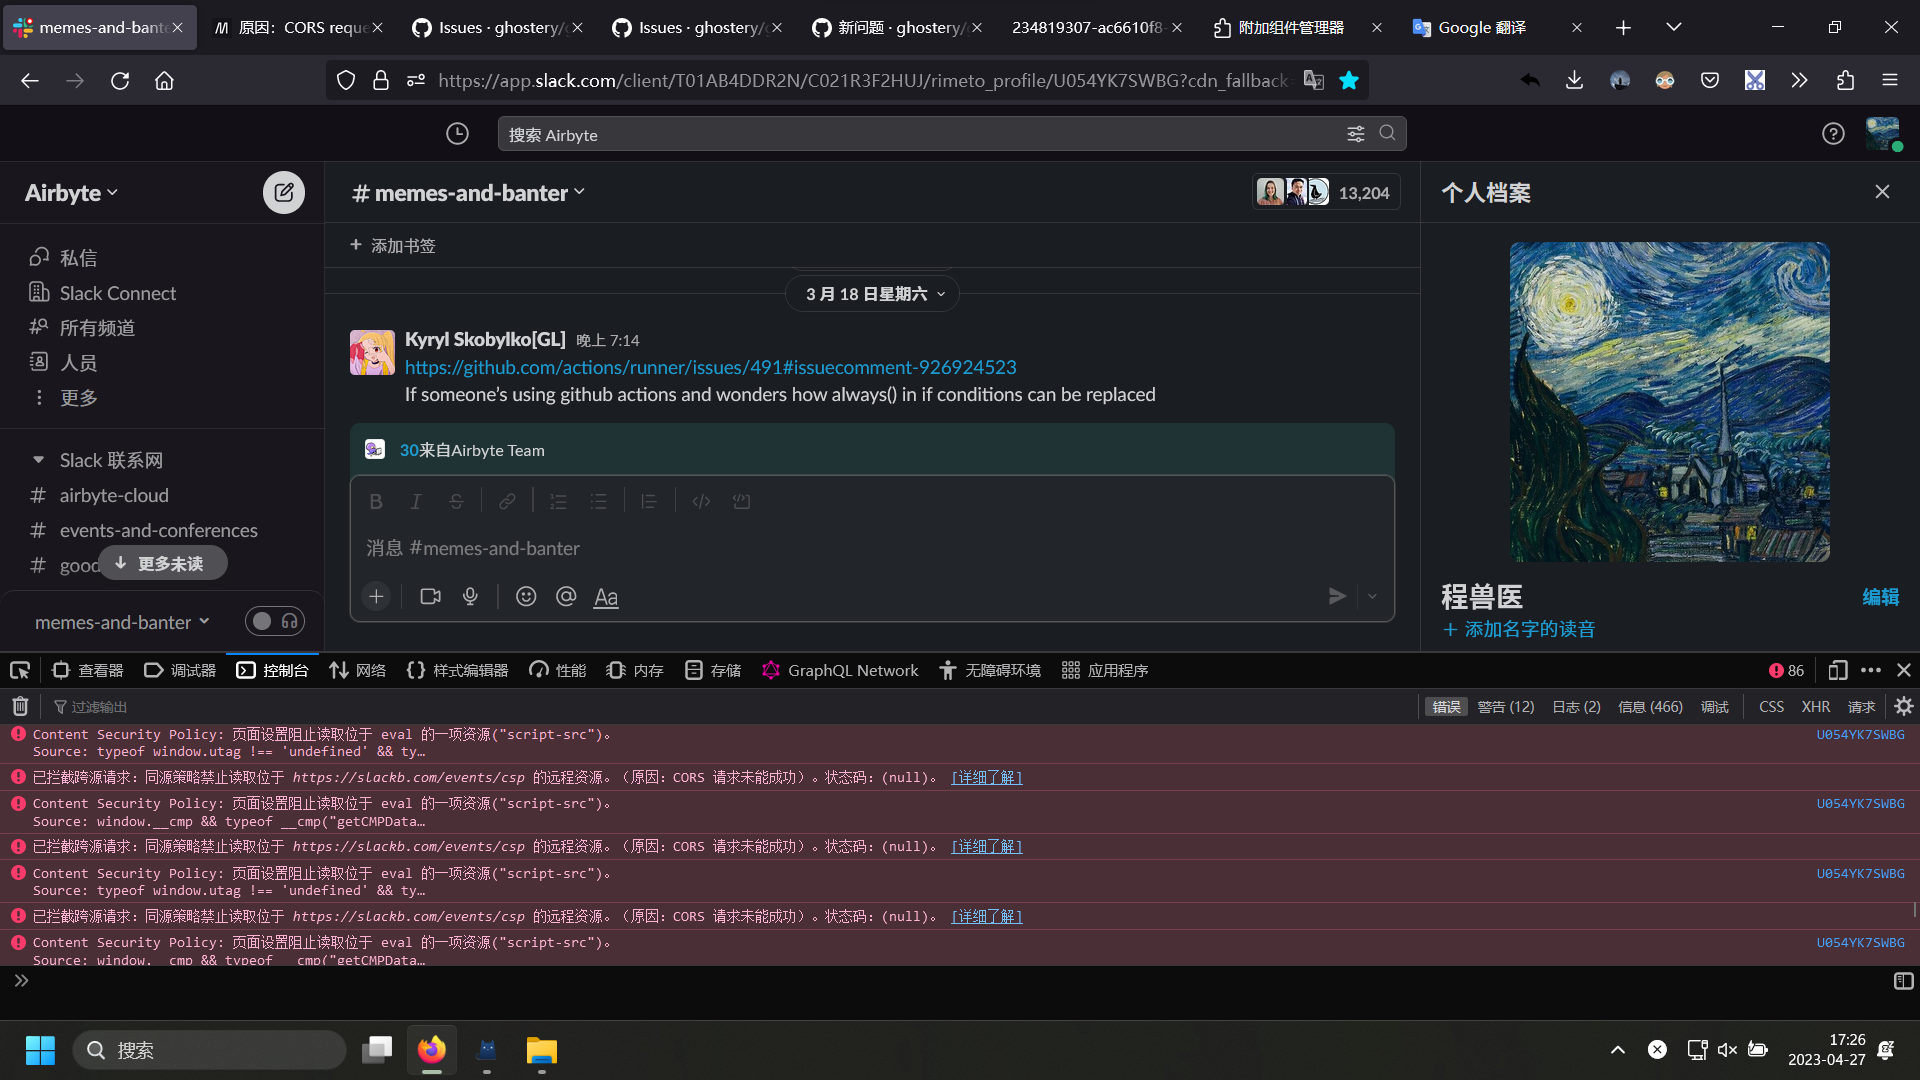Toggle 警告 (12) console filter
1920x1080 pixels.
coord(1506,706)
